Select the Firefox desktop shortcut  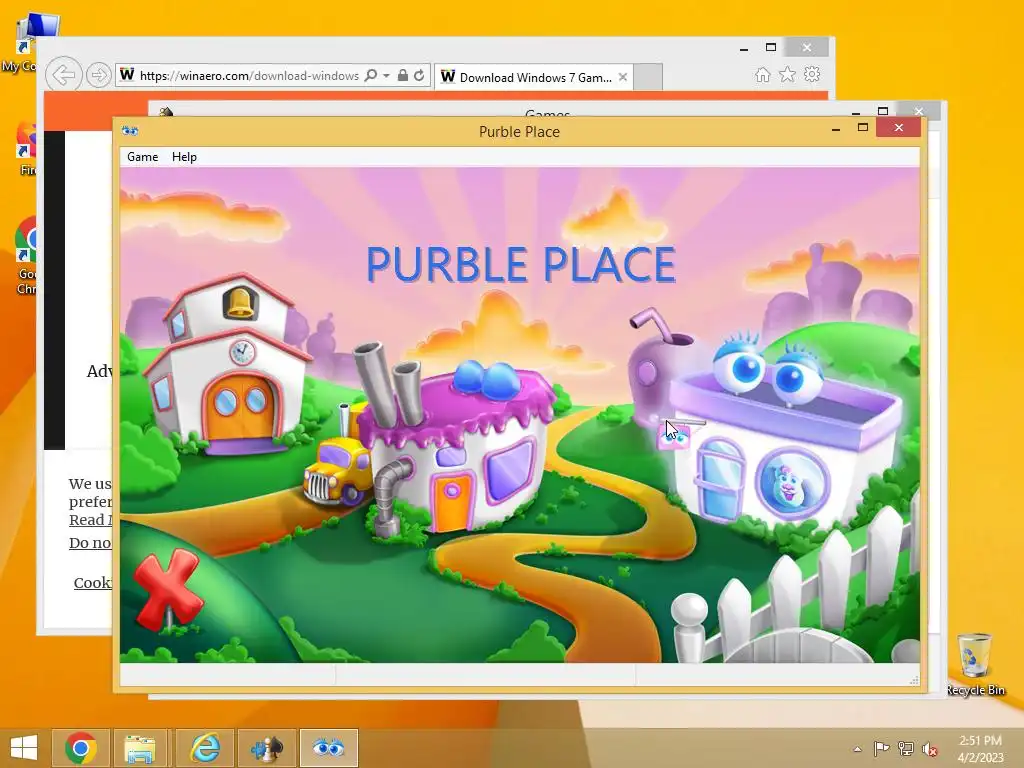26,149
